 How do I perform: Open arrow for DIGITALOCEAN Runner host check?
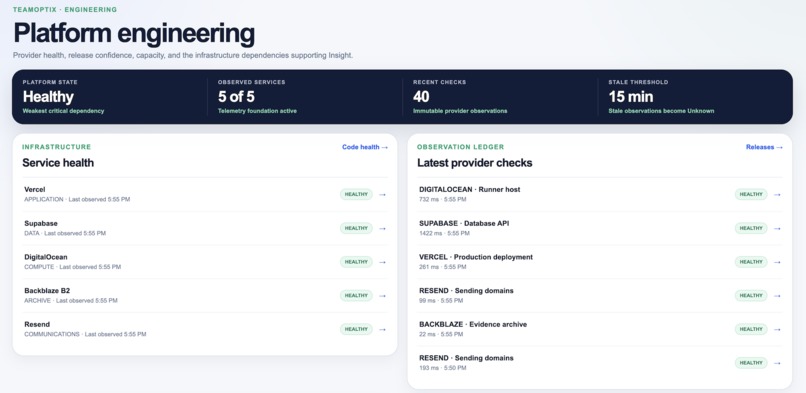pyautogui.click(x=777, y=195)
